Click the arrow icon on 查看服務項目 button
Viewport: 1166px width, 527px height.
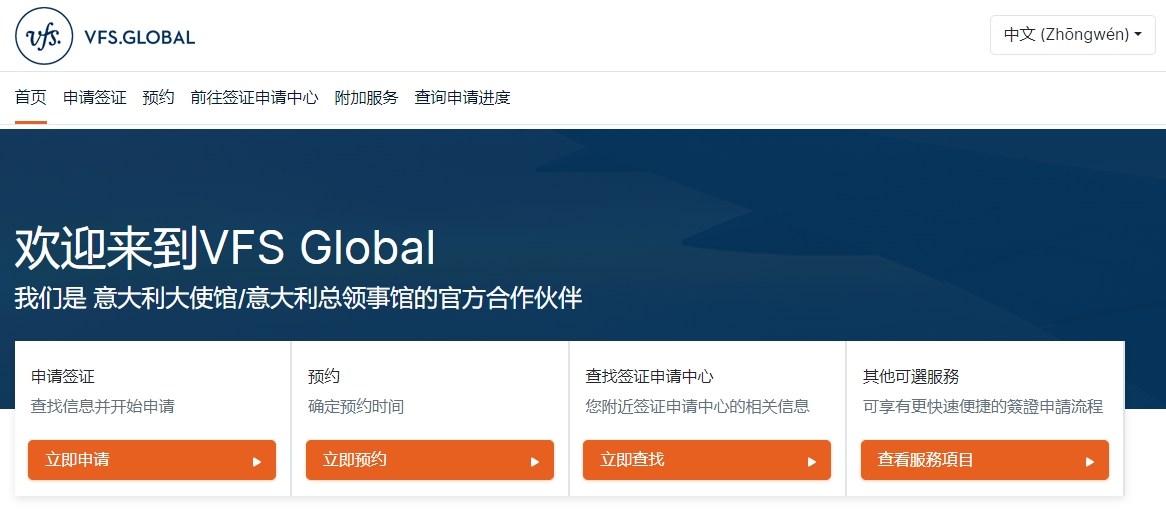click(1089, 462)
